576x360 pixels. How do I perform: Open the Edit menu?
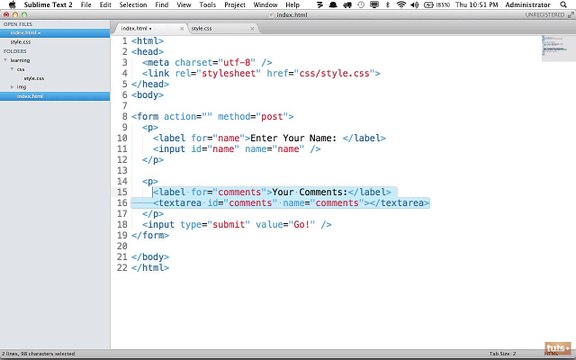(105, 5)
